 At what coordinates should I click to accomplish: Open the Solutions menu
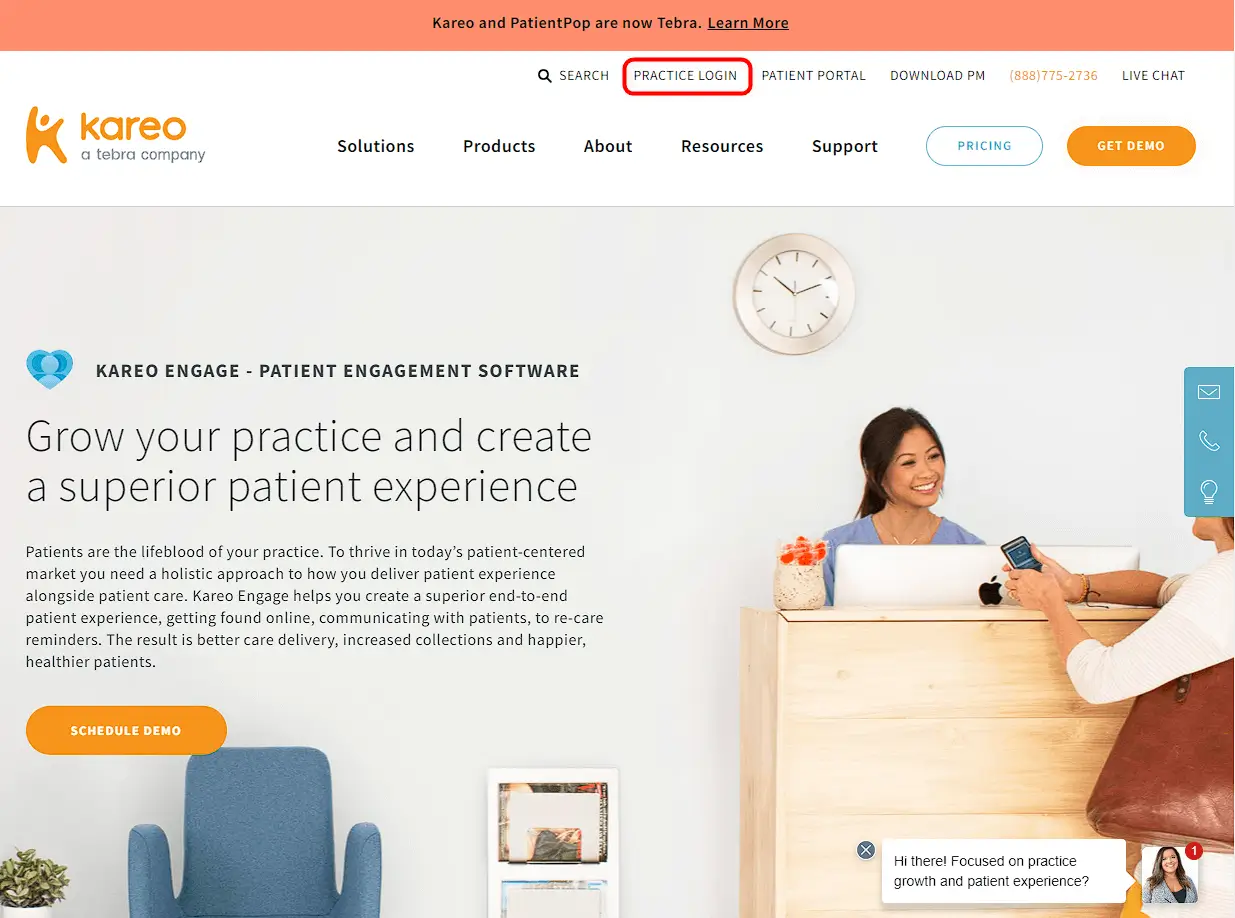(376, 146)
